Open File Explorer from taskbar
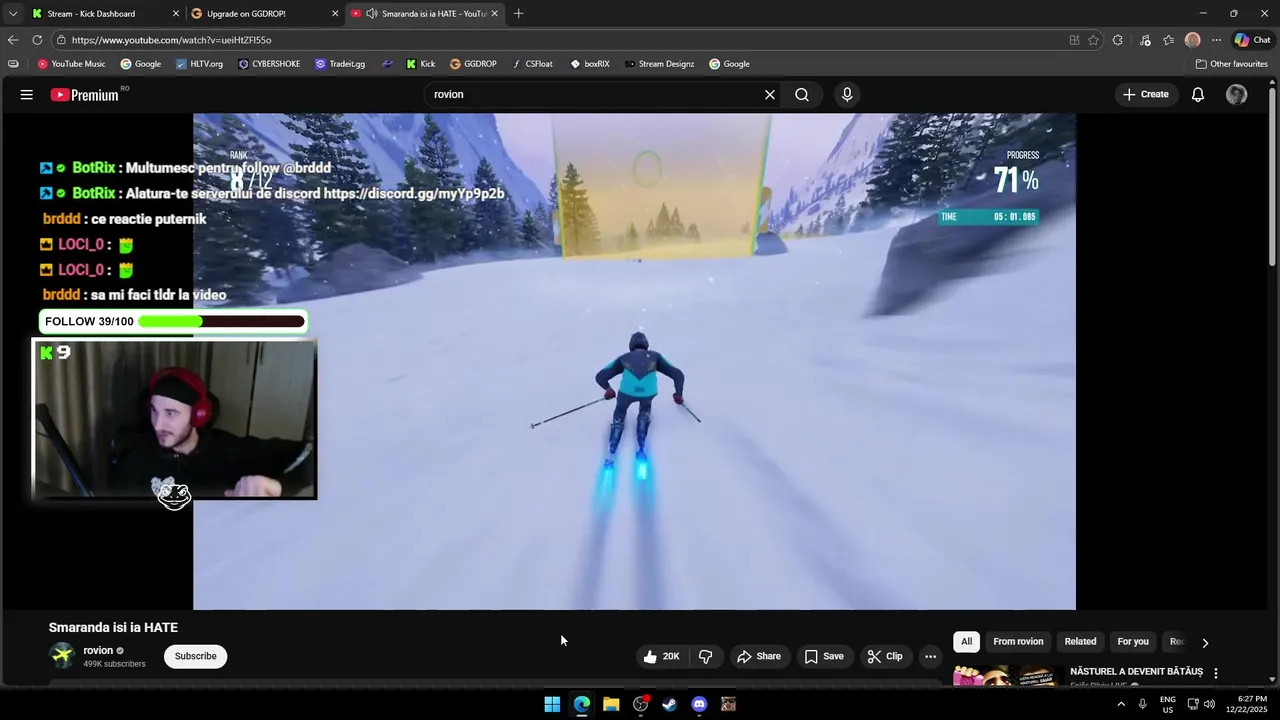The image size is (1280, 720). click(611, 704)
